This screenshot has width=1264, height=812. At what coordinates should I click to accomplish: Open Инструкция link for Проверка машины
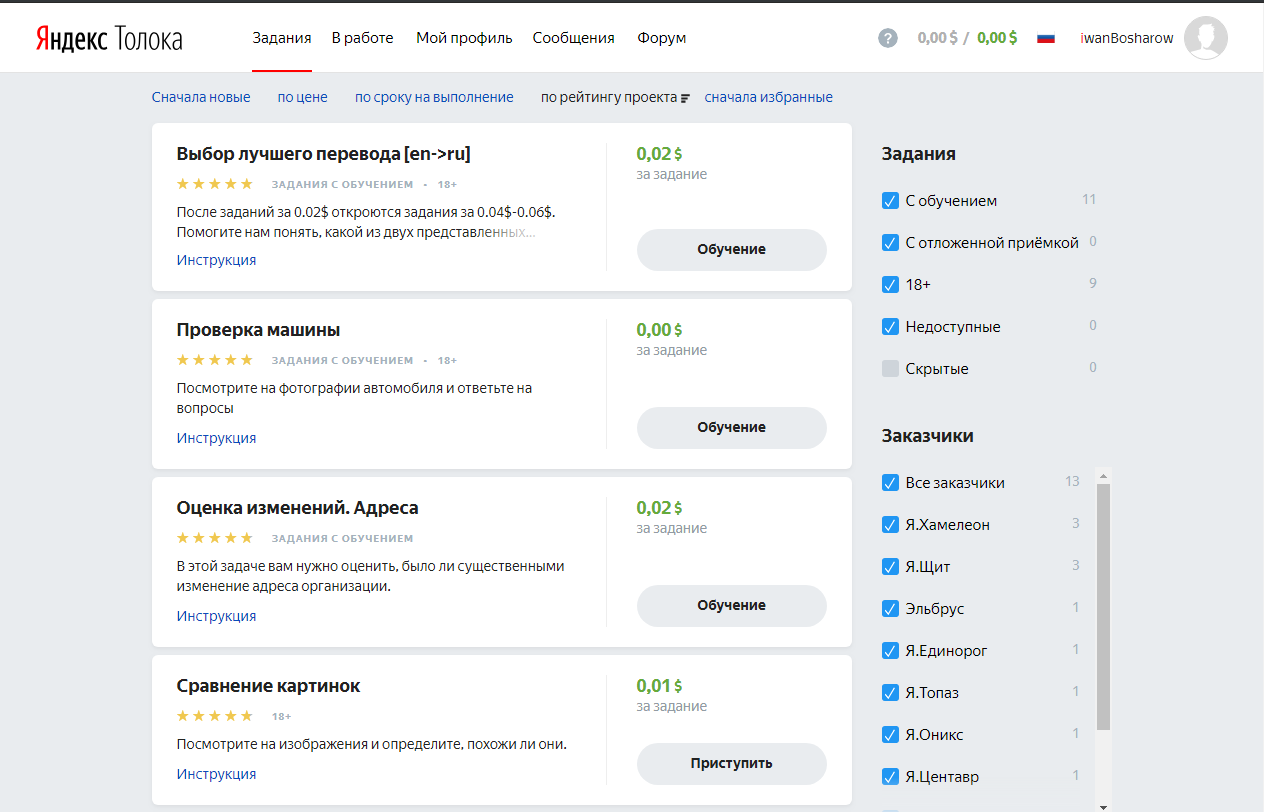(x=216, y=438)
